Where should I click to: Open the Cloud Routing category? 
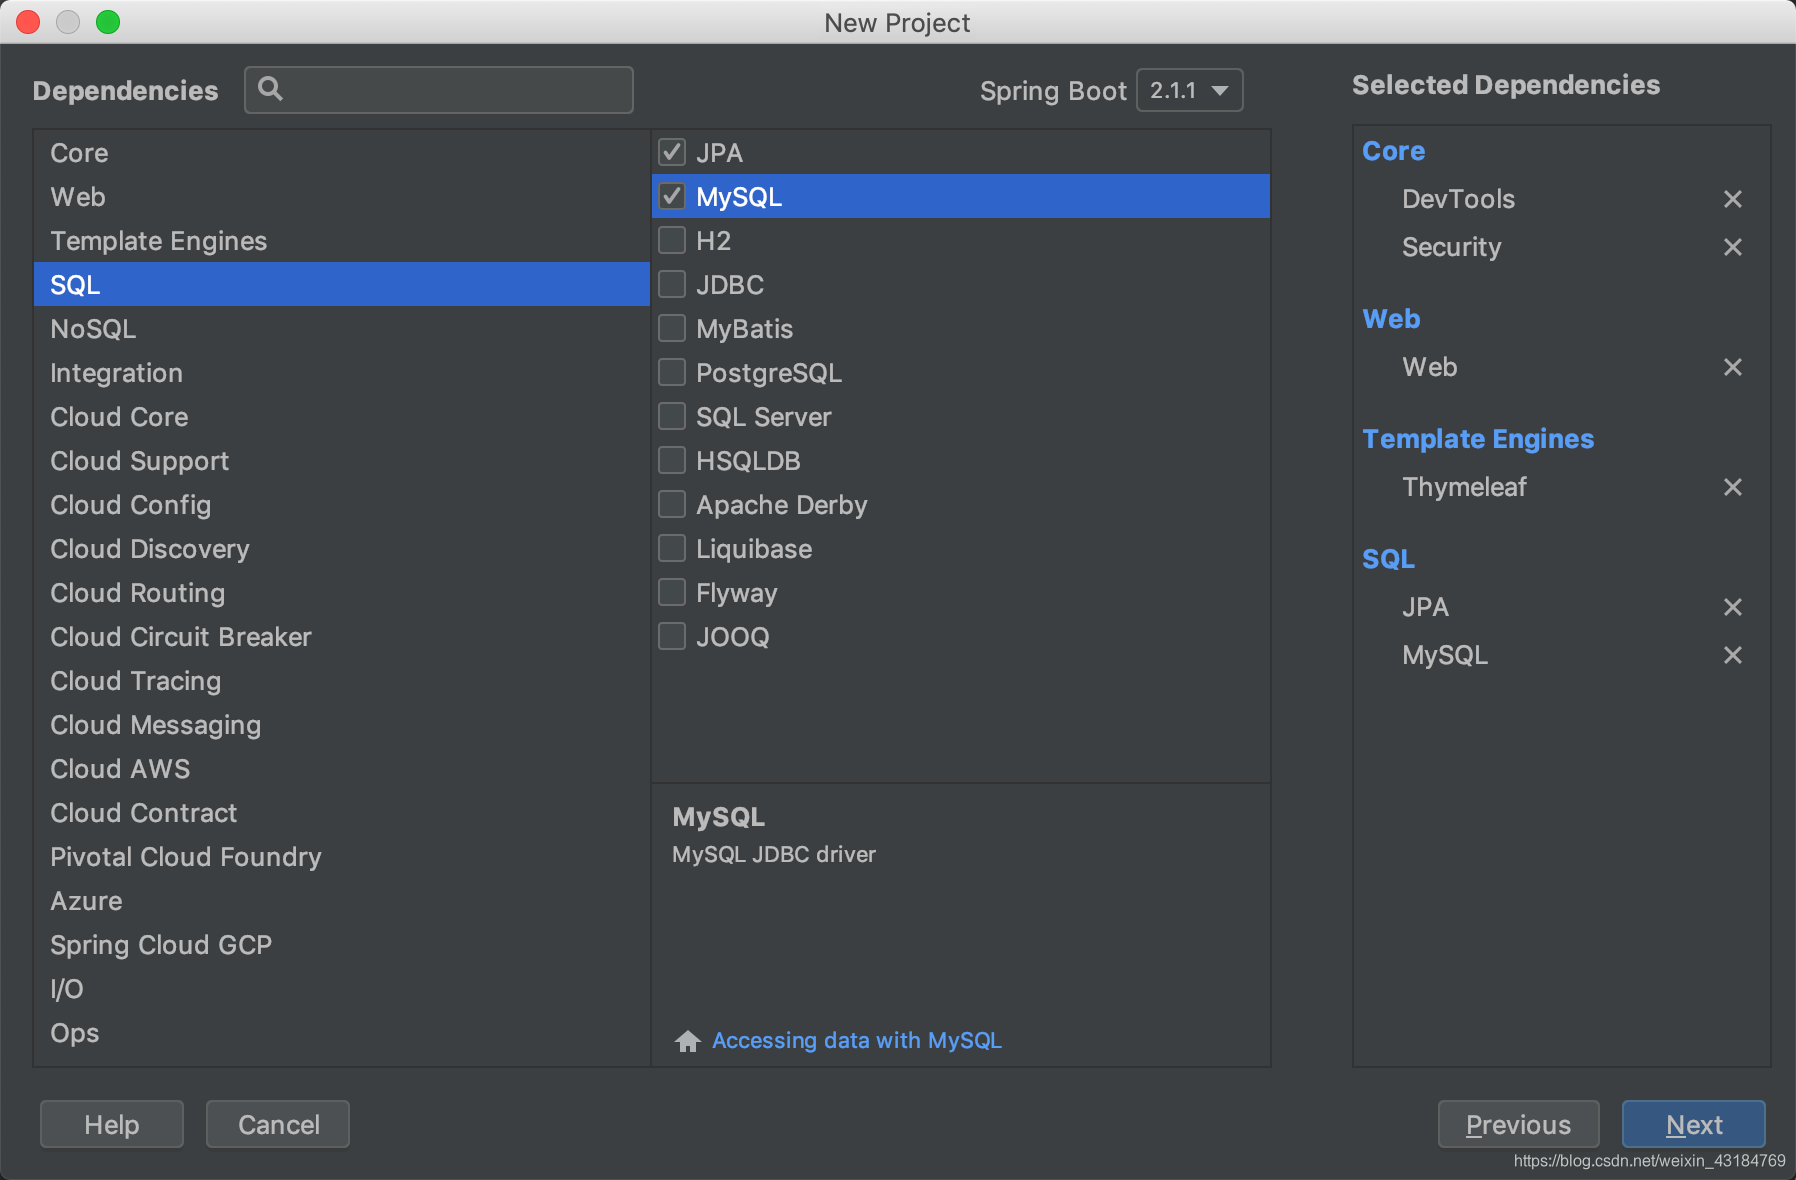click(x=342, y=593)
